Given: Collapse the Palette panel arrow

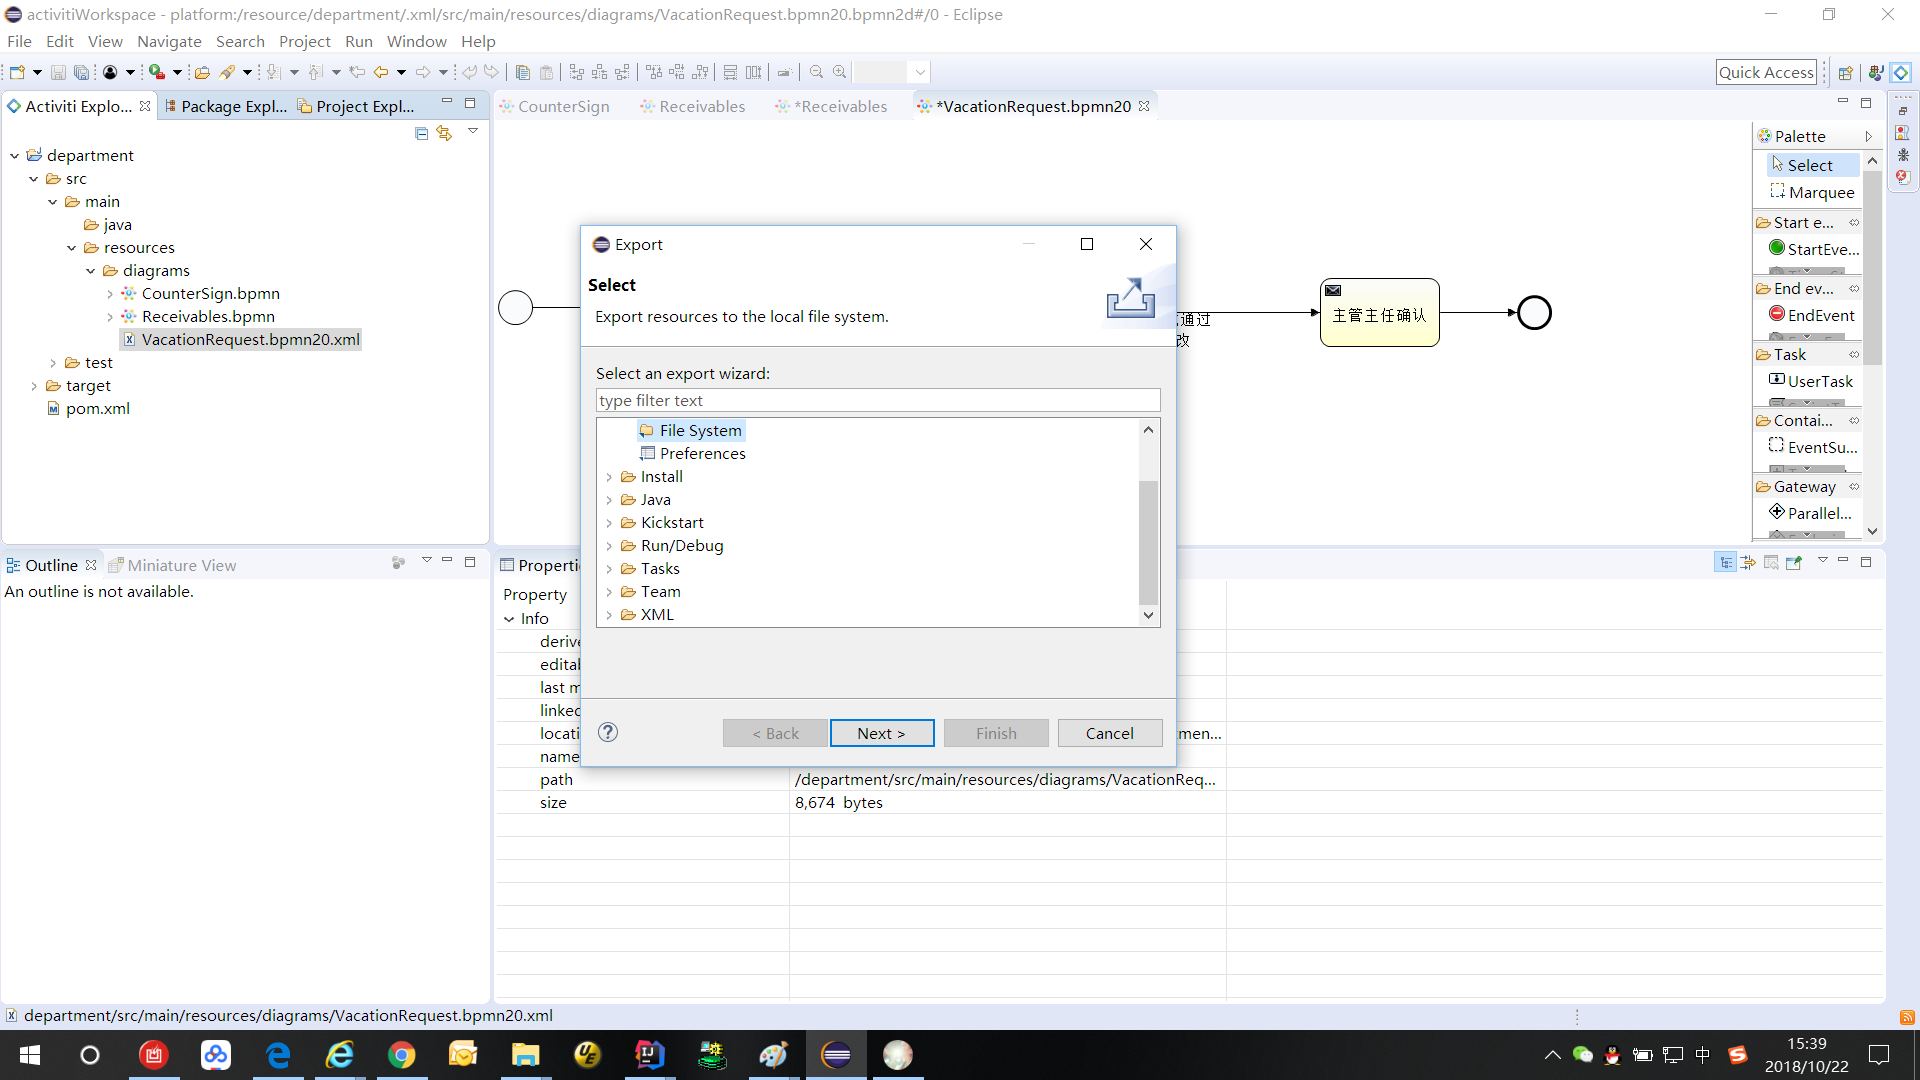Looking at the screenshot, I should pyautogui.click(x=1868, y=136).
